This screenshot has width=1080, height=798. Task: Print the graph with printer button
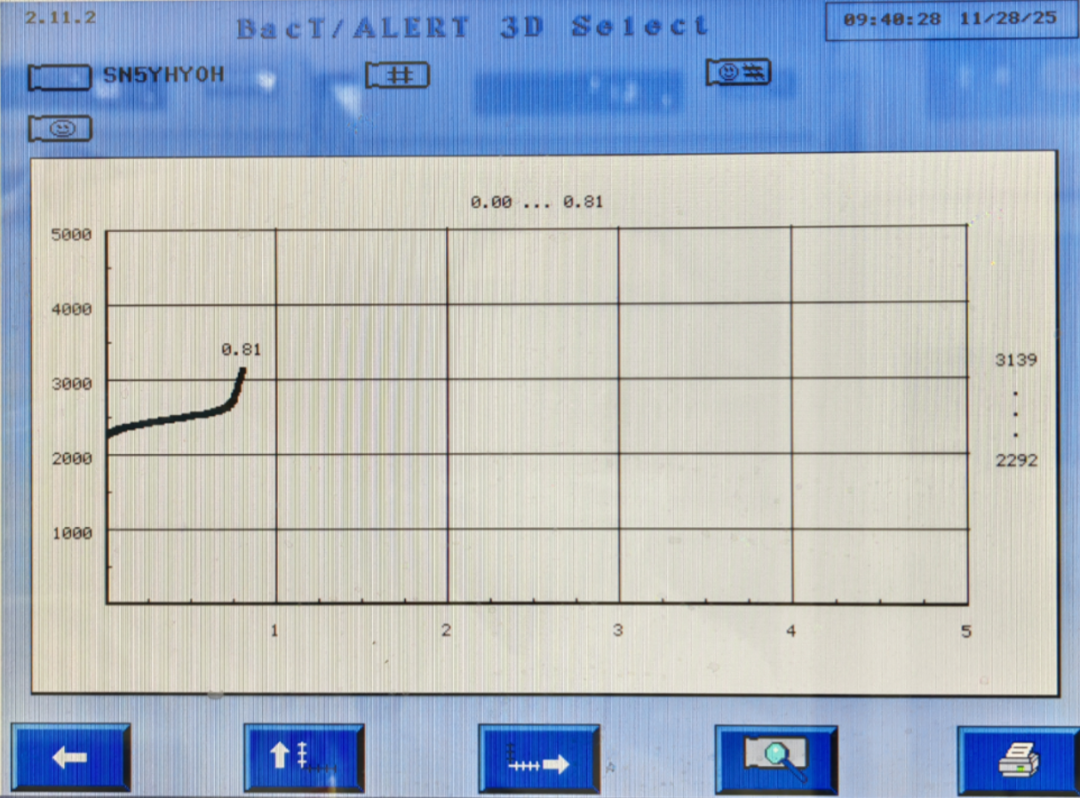(x=1018, y=761)
